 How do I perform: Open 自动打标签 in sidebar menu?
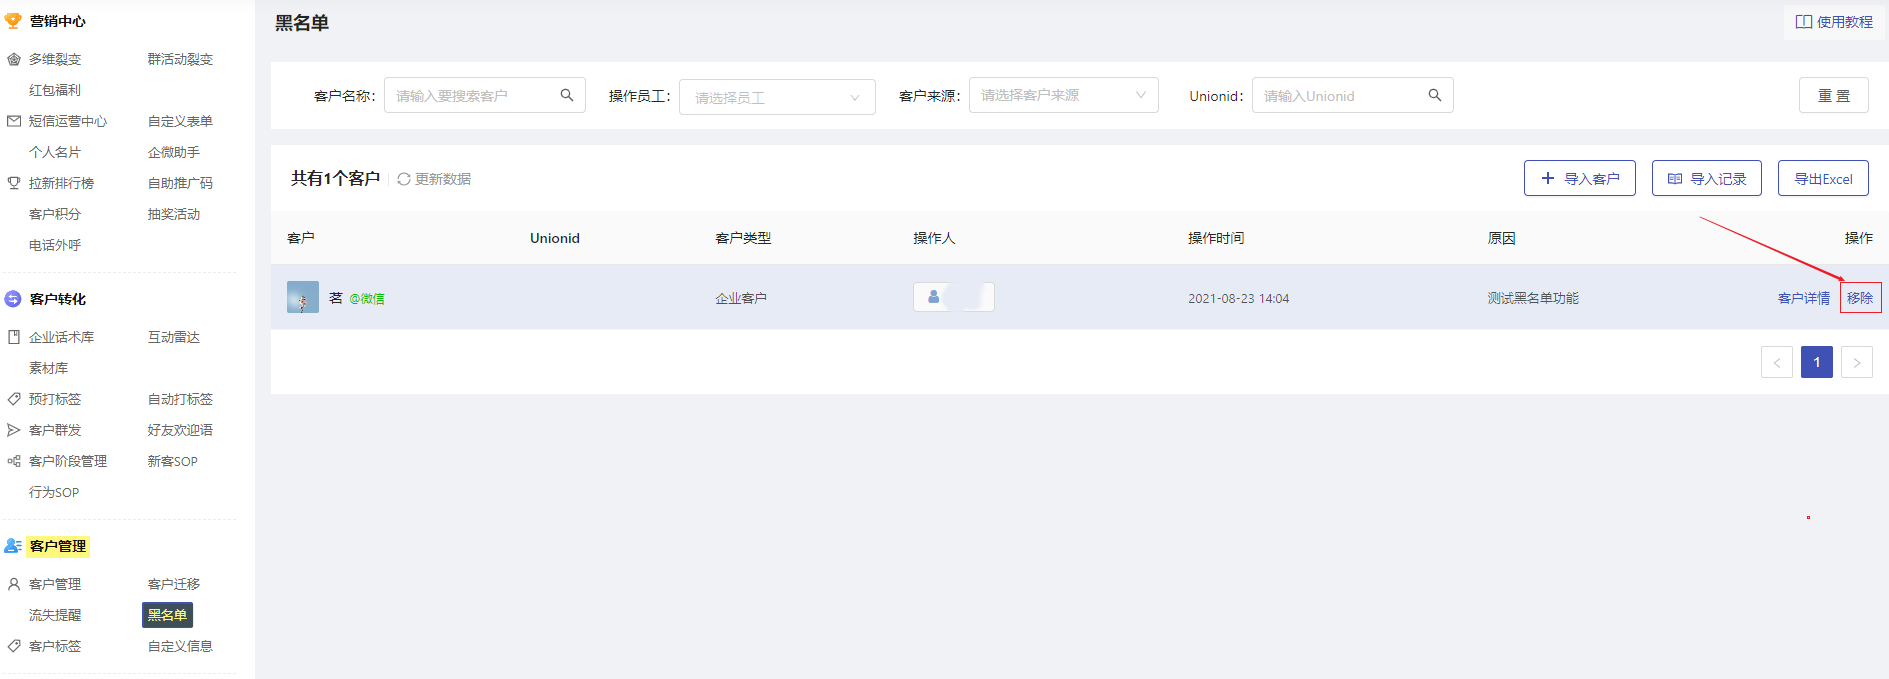(180, 399)
